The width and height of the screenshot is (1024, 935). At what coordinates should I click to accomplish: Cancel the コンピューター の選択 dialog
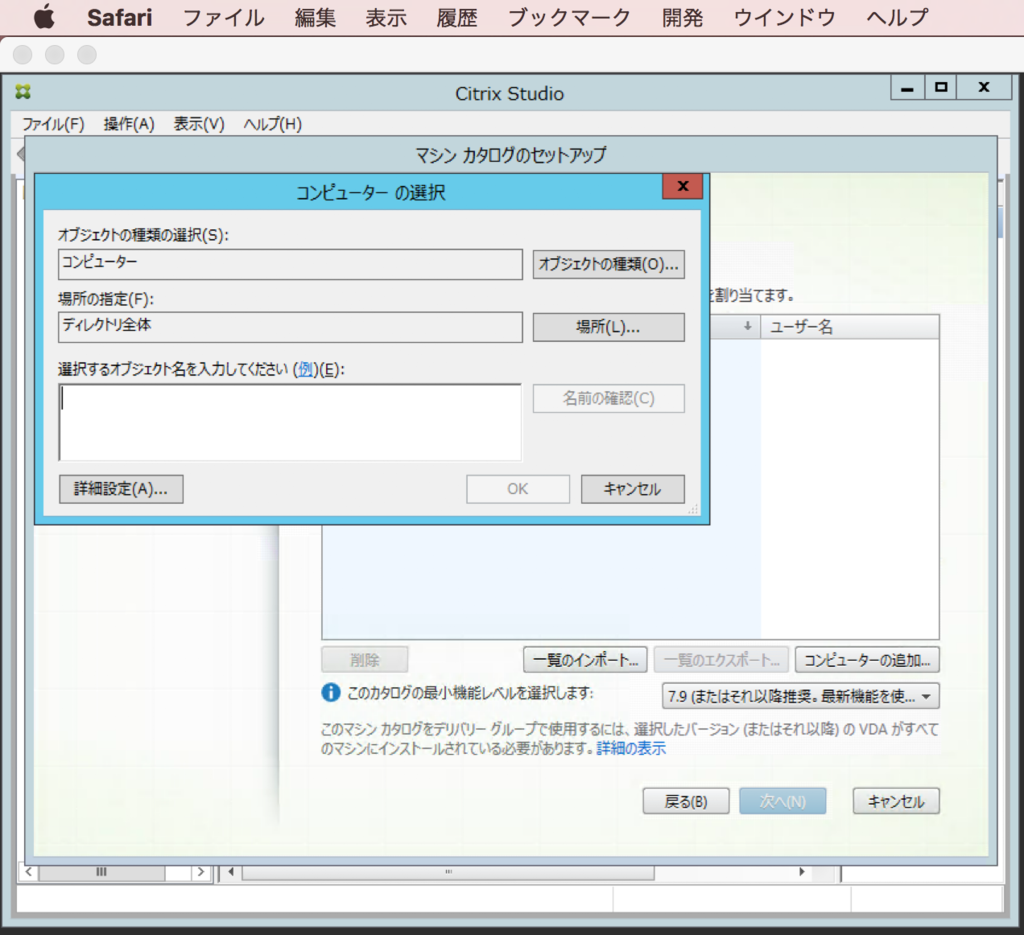pos(633,489)
